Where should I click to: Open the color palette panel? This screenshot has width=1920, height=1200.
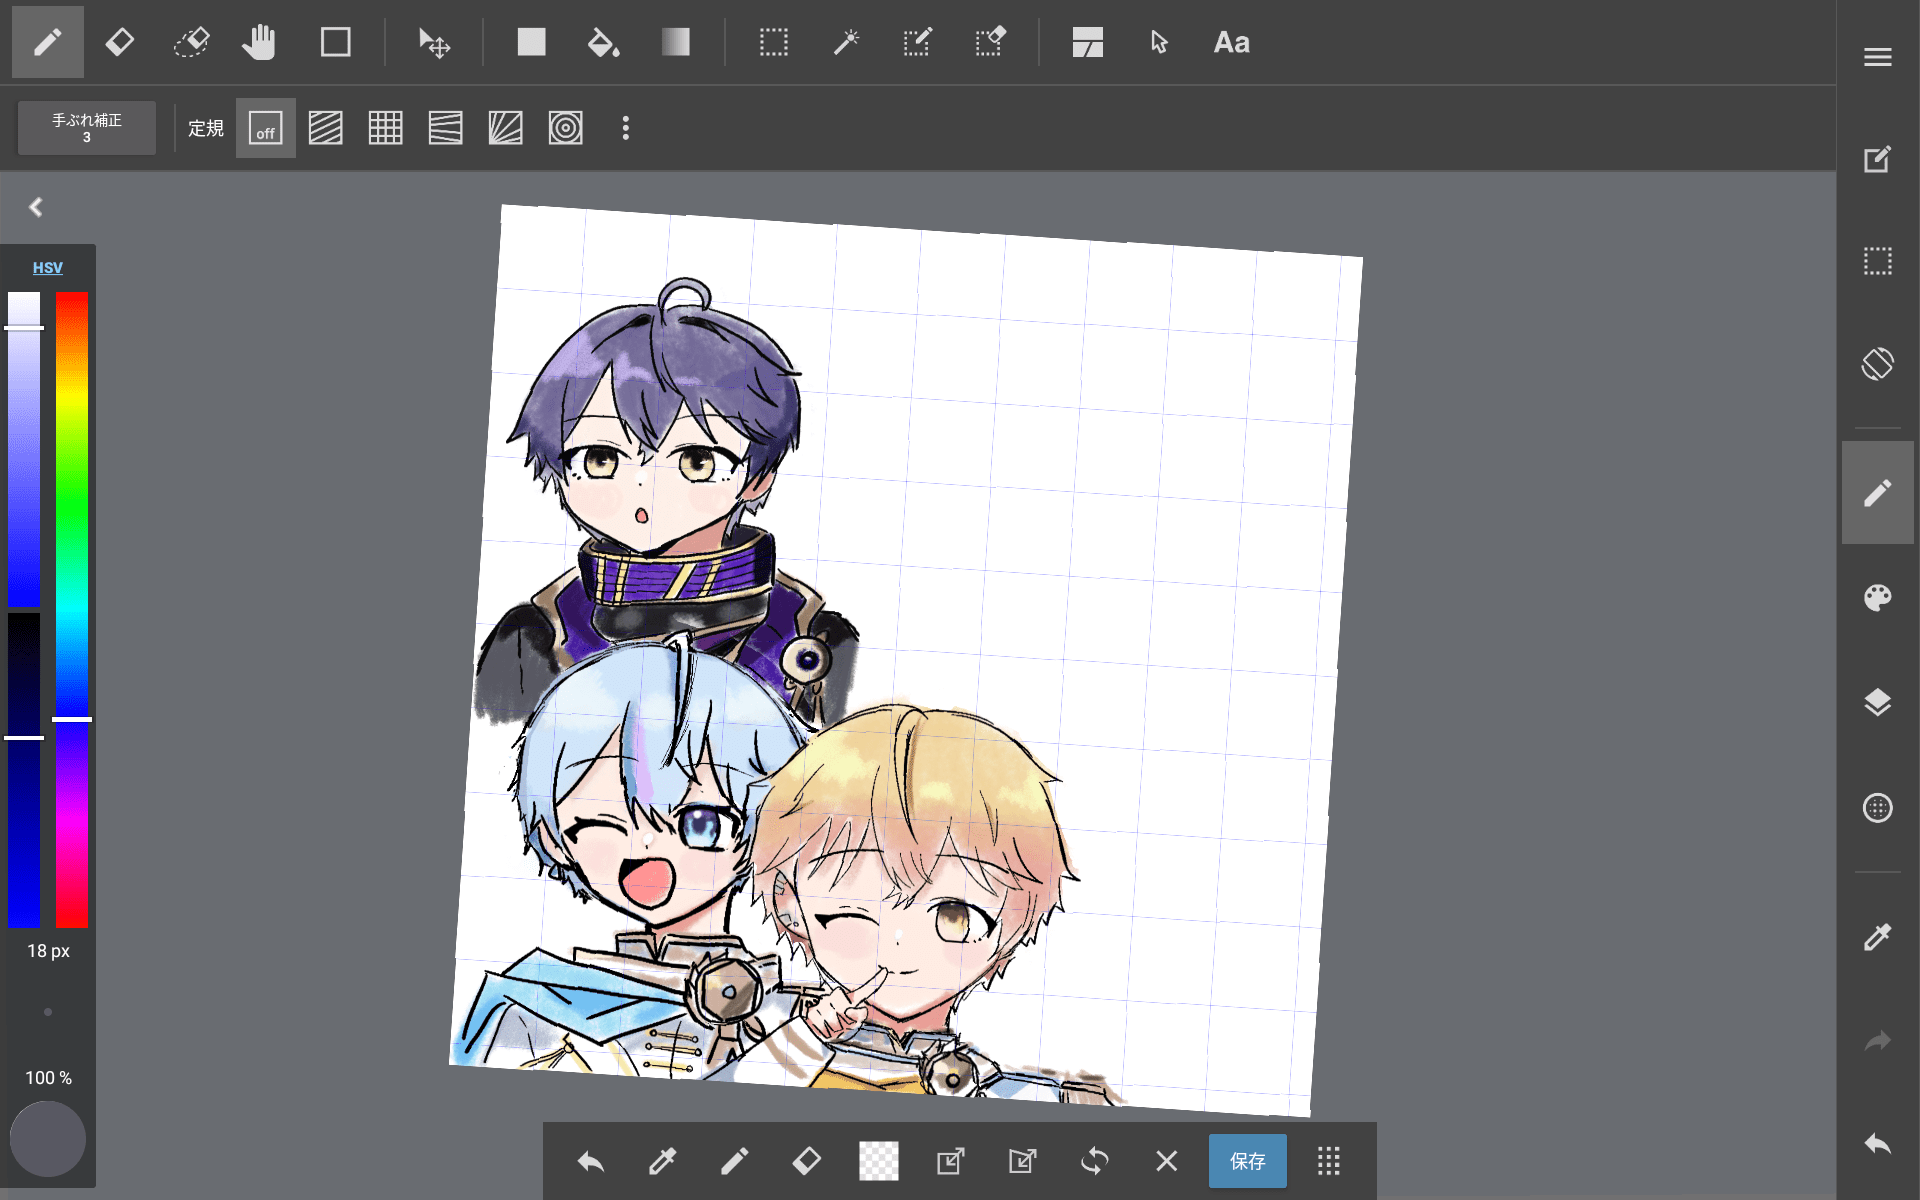(1877, 597)
